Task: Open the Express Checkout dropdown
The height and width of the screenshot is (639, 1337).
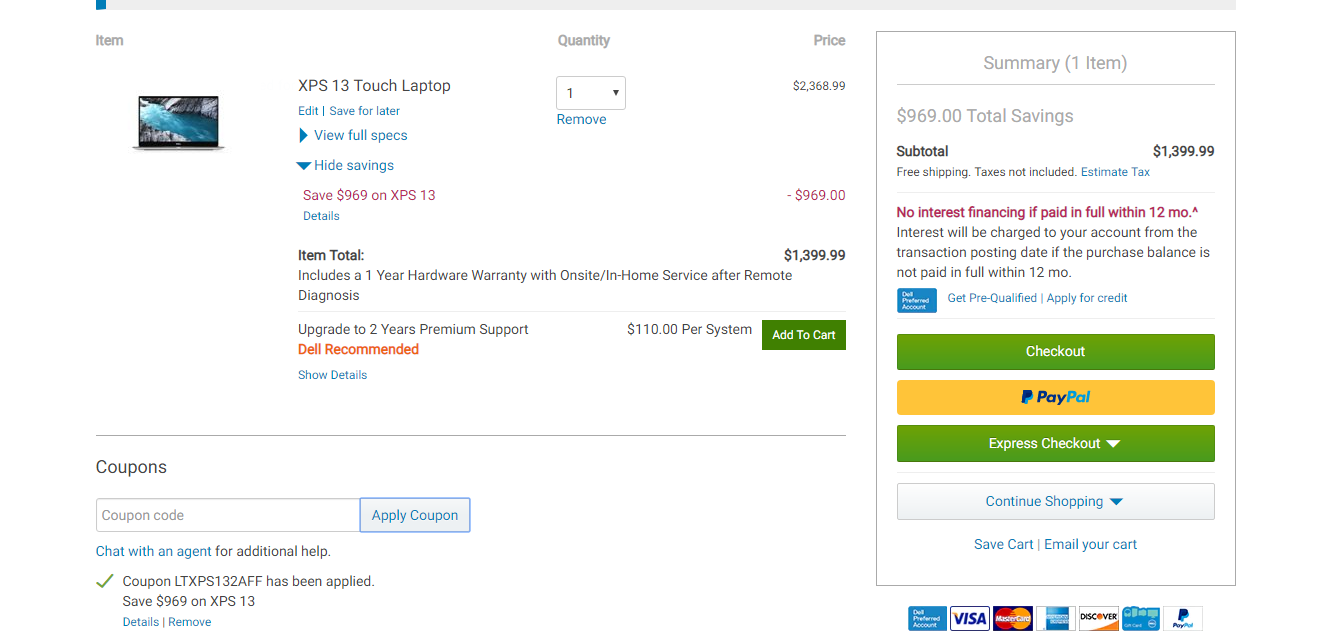Action: [x=1056, y=444]
